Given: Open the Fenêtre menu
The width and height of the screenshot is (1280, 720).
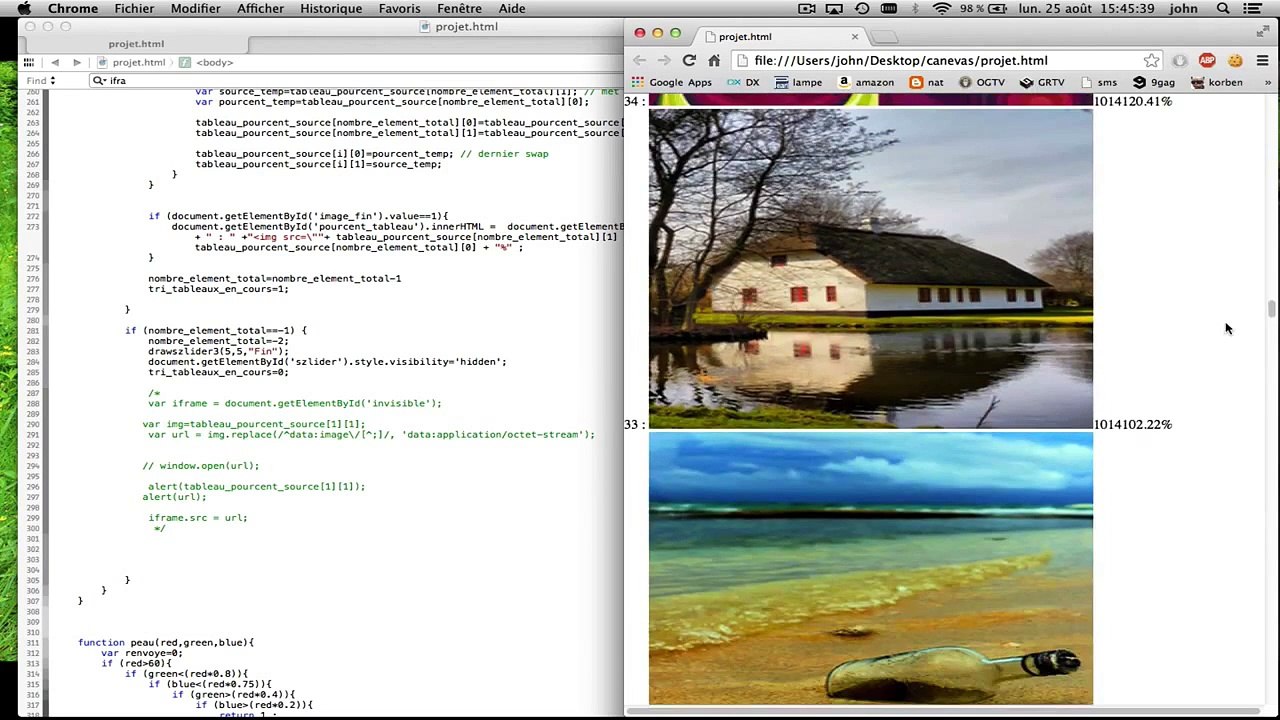Looking at the screenshot, I should coord(460,9).
